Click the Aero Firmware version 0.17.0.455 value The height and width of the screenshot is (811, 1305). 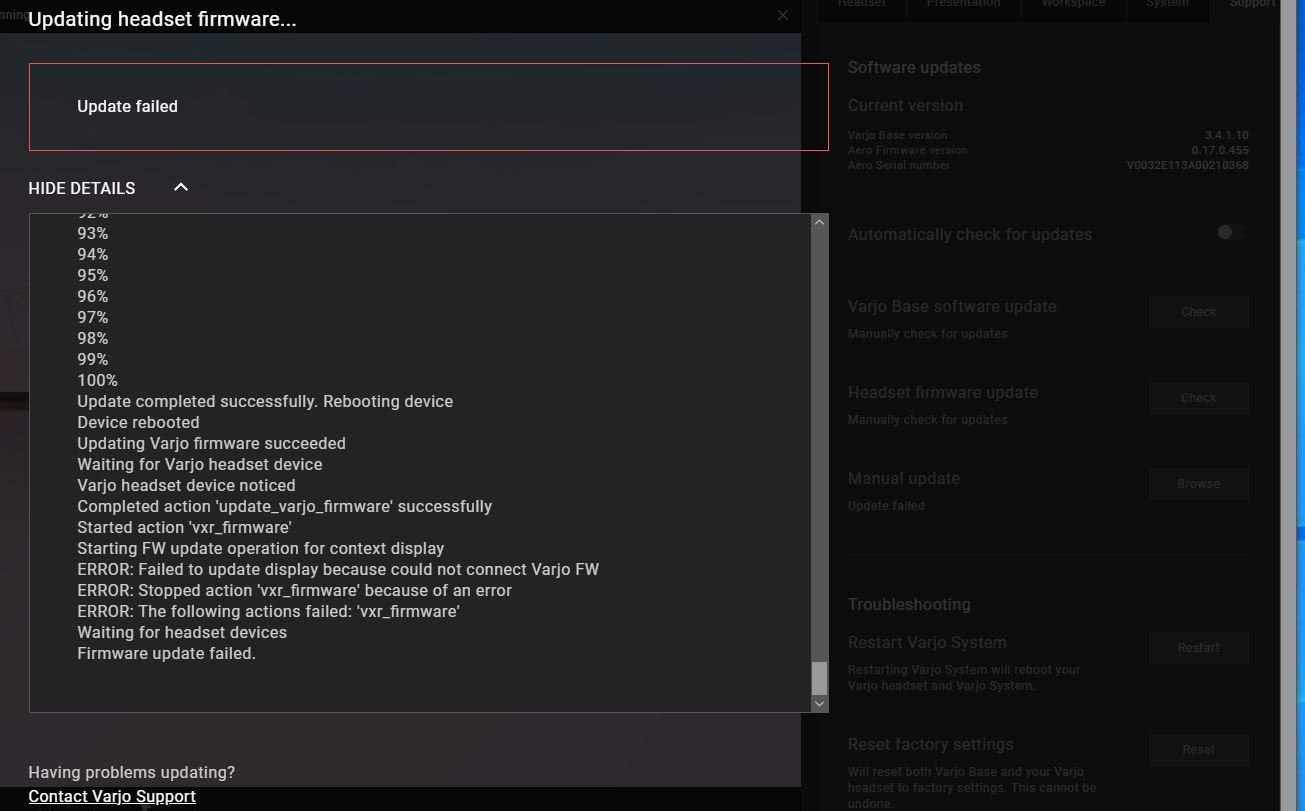(1219, 150)
